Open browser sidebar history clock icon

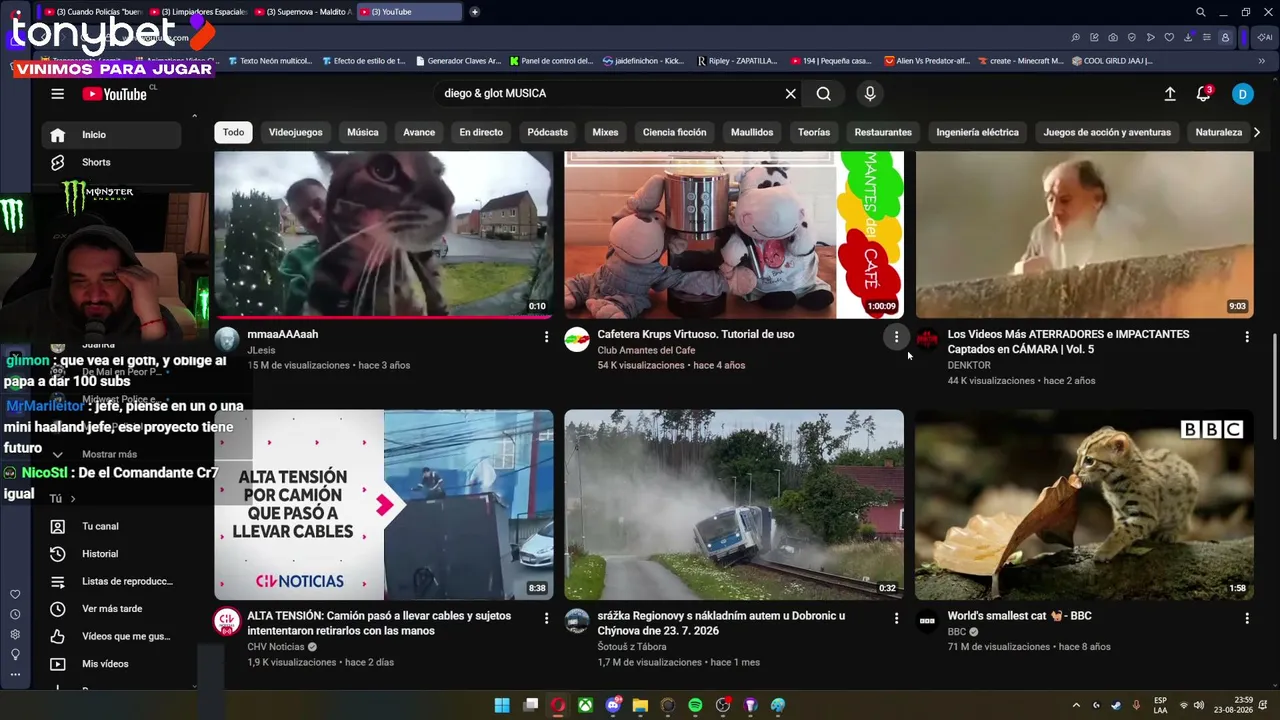[15, 615]
